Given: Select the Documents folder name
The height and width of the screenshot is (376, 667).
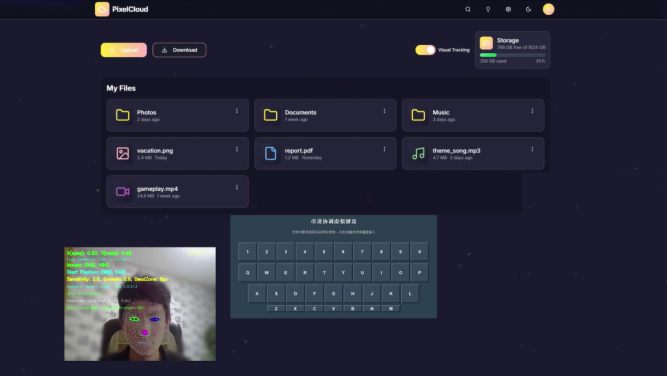Looking at the screenshot, I should (x=300, y=112).
